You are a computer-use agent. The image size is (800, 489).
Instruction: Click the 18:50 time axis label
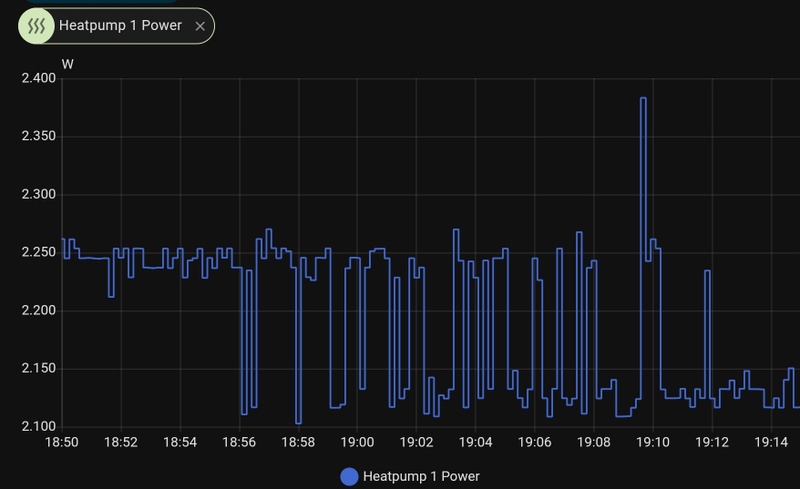pyautogui.click(x=62, y=442)
